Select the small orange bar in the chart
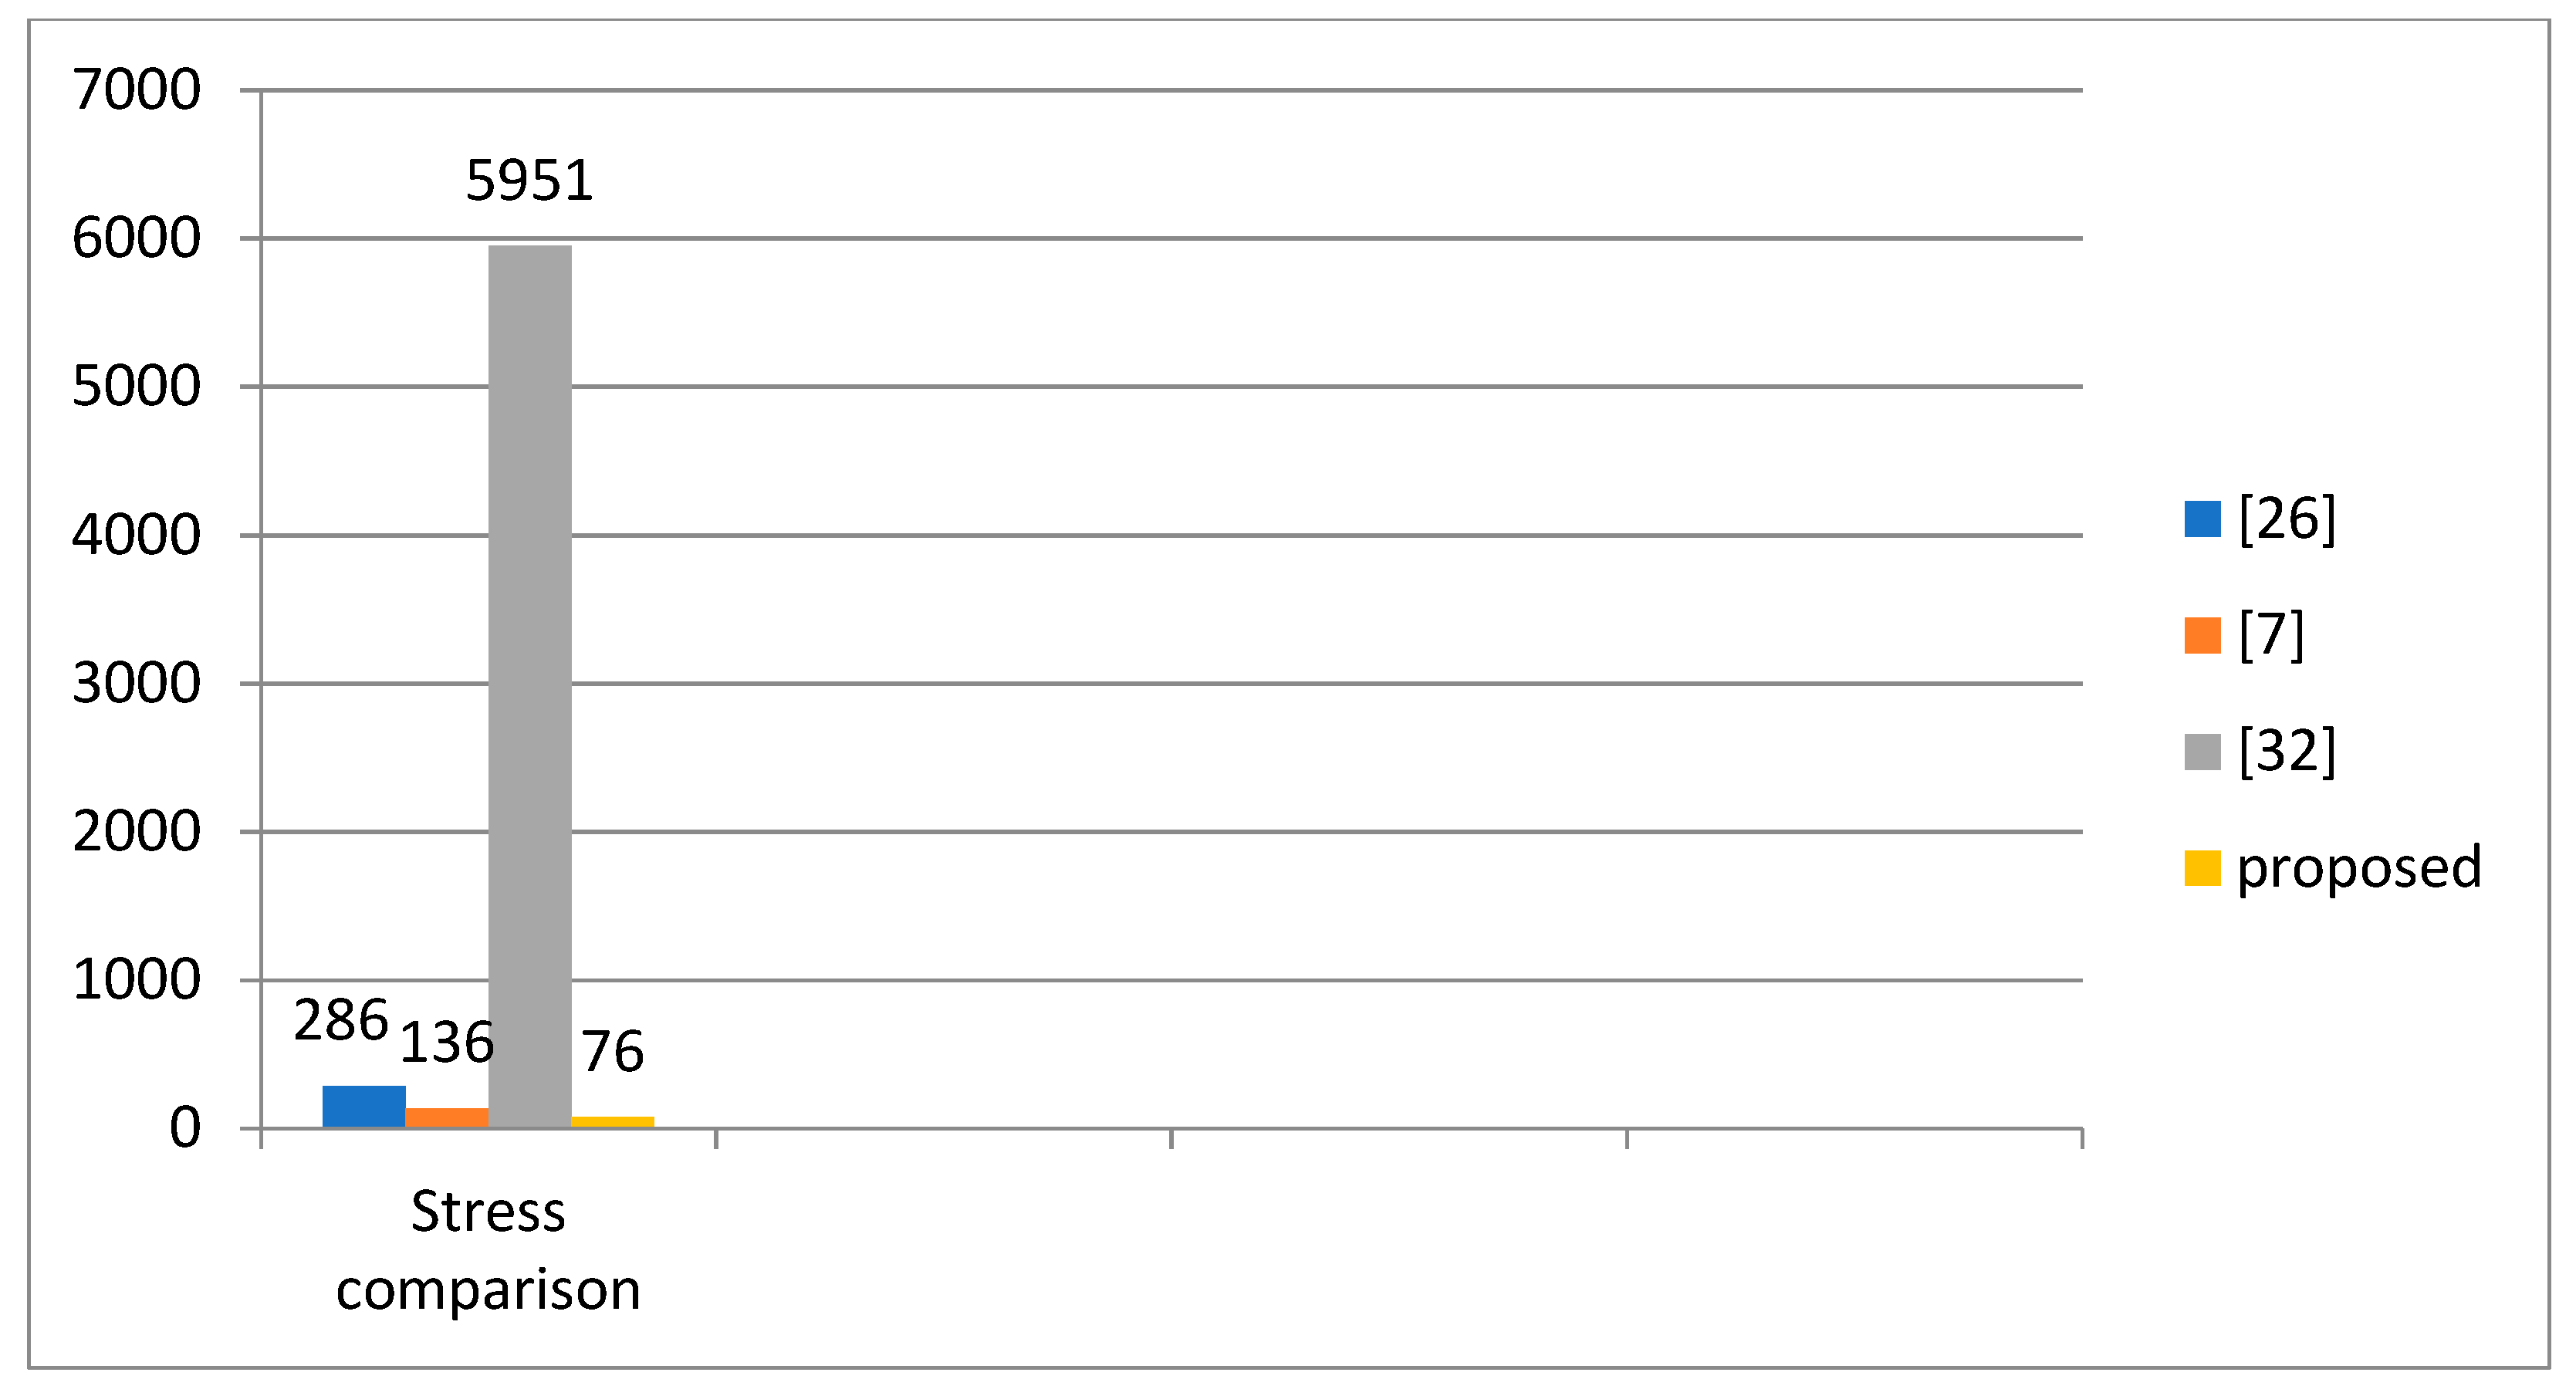 click(447, 1118)
